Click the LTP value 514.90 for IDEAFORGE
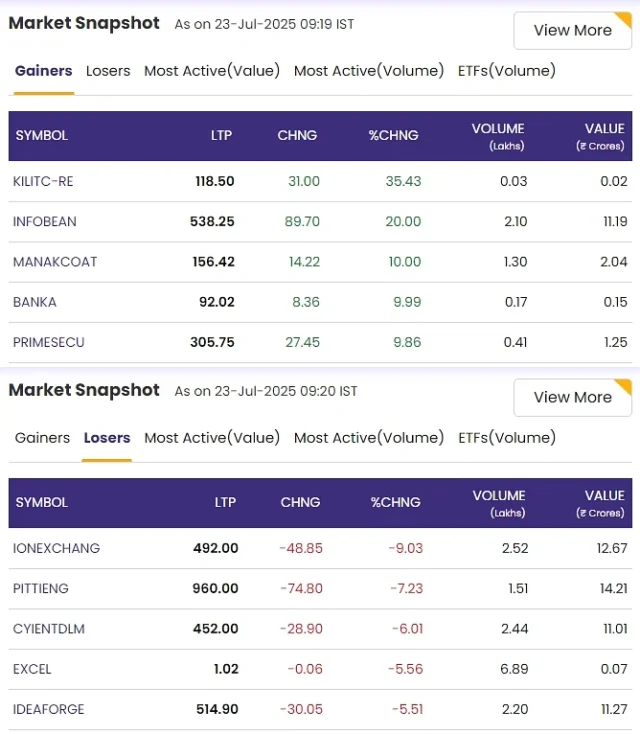This screenshot has width=640, height=734. pos(217,709)
